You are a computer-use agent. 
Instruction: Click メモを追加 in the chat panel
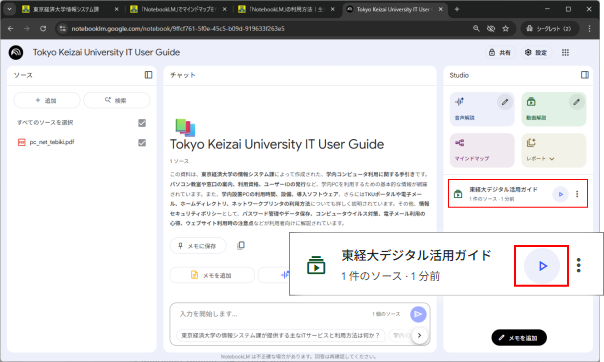tap(212, 275)
